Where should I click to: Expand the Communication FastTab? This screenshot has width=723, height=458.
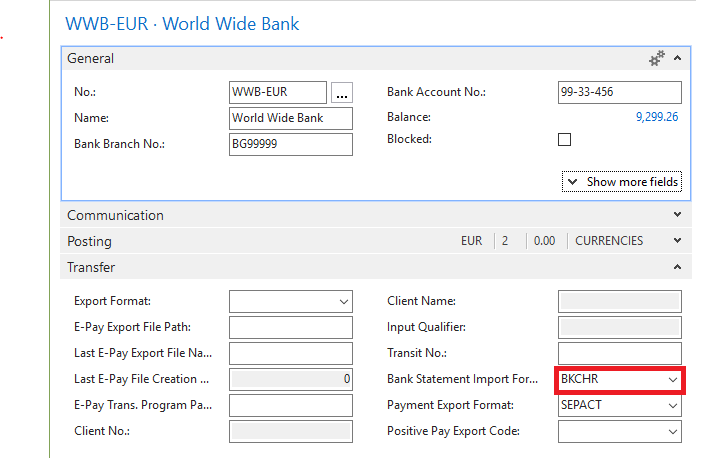tap(677, 215)
